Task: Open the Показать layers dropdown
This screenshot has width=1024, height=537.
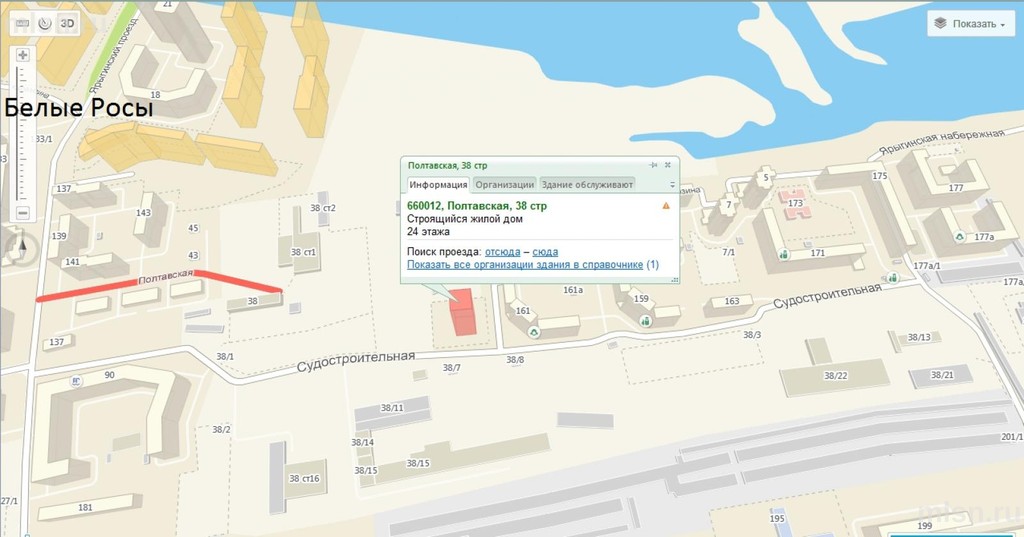Action: (969, 24)
